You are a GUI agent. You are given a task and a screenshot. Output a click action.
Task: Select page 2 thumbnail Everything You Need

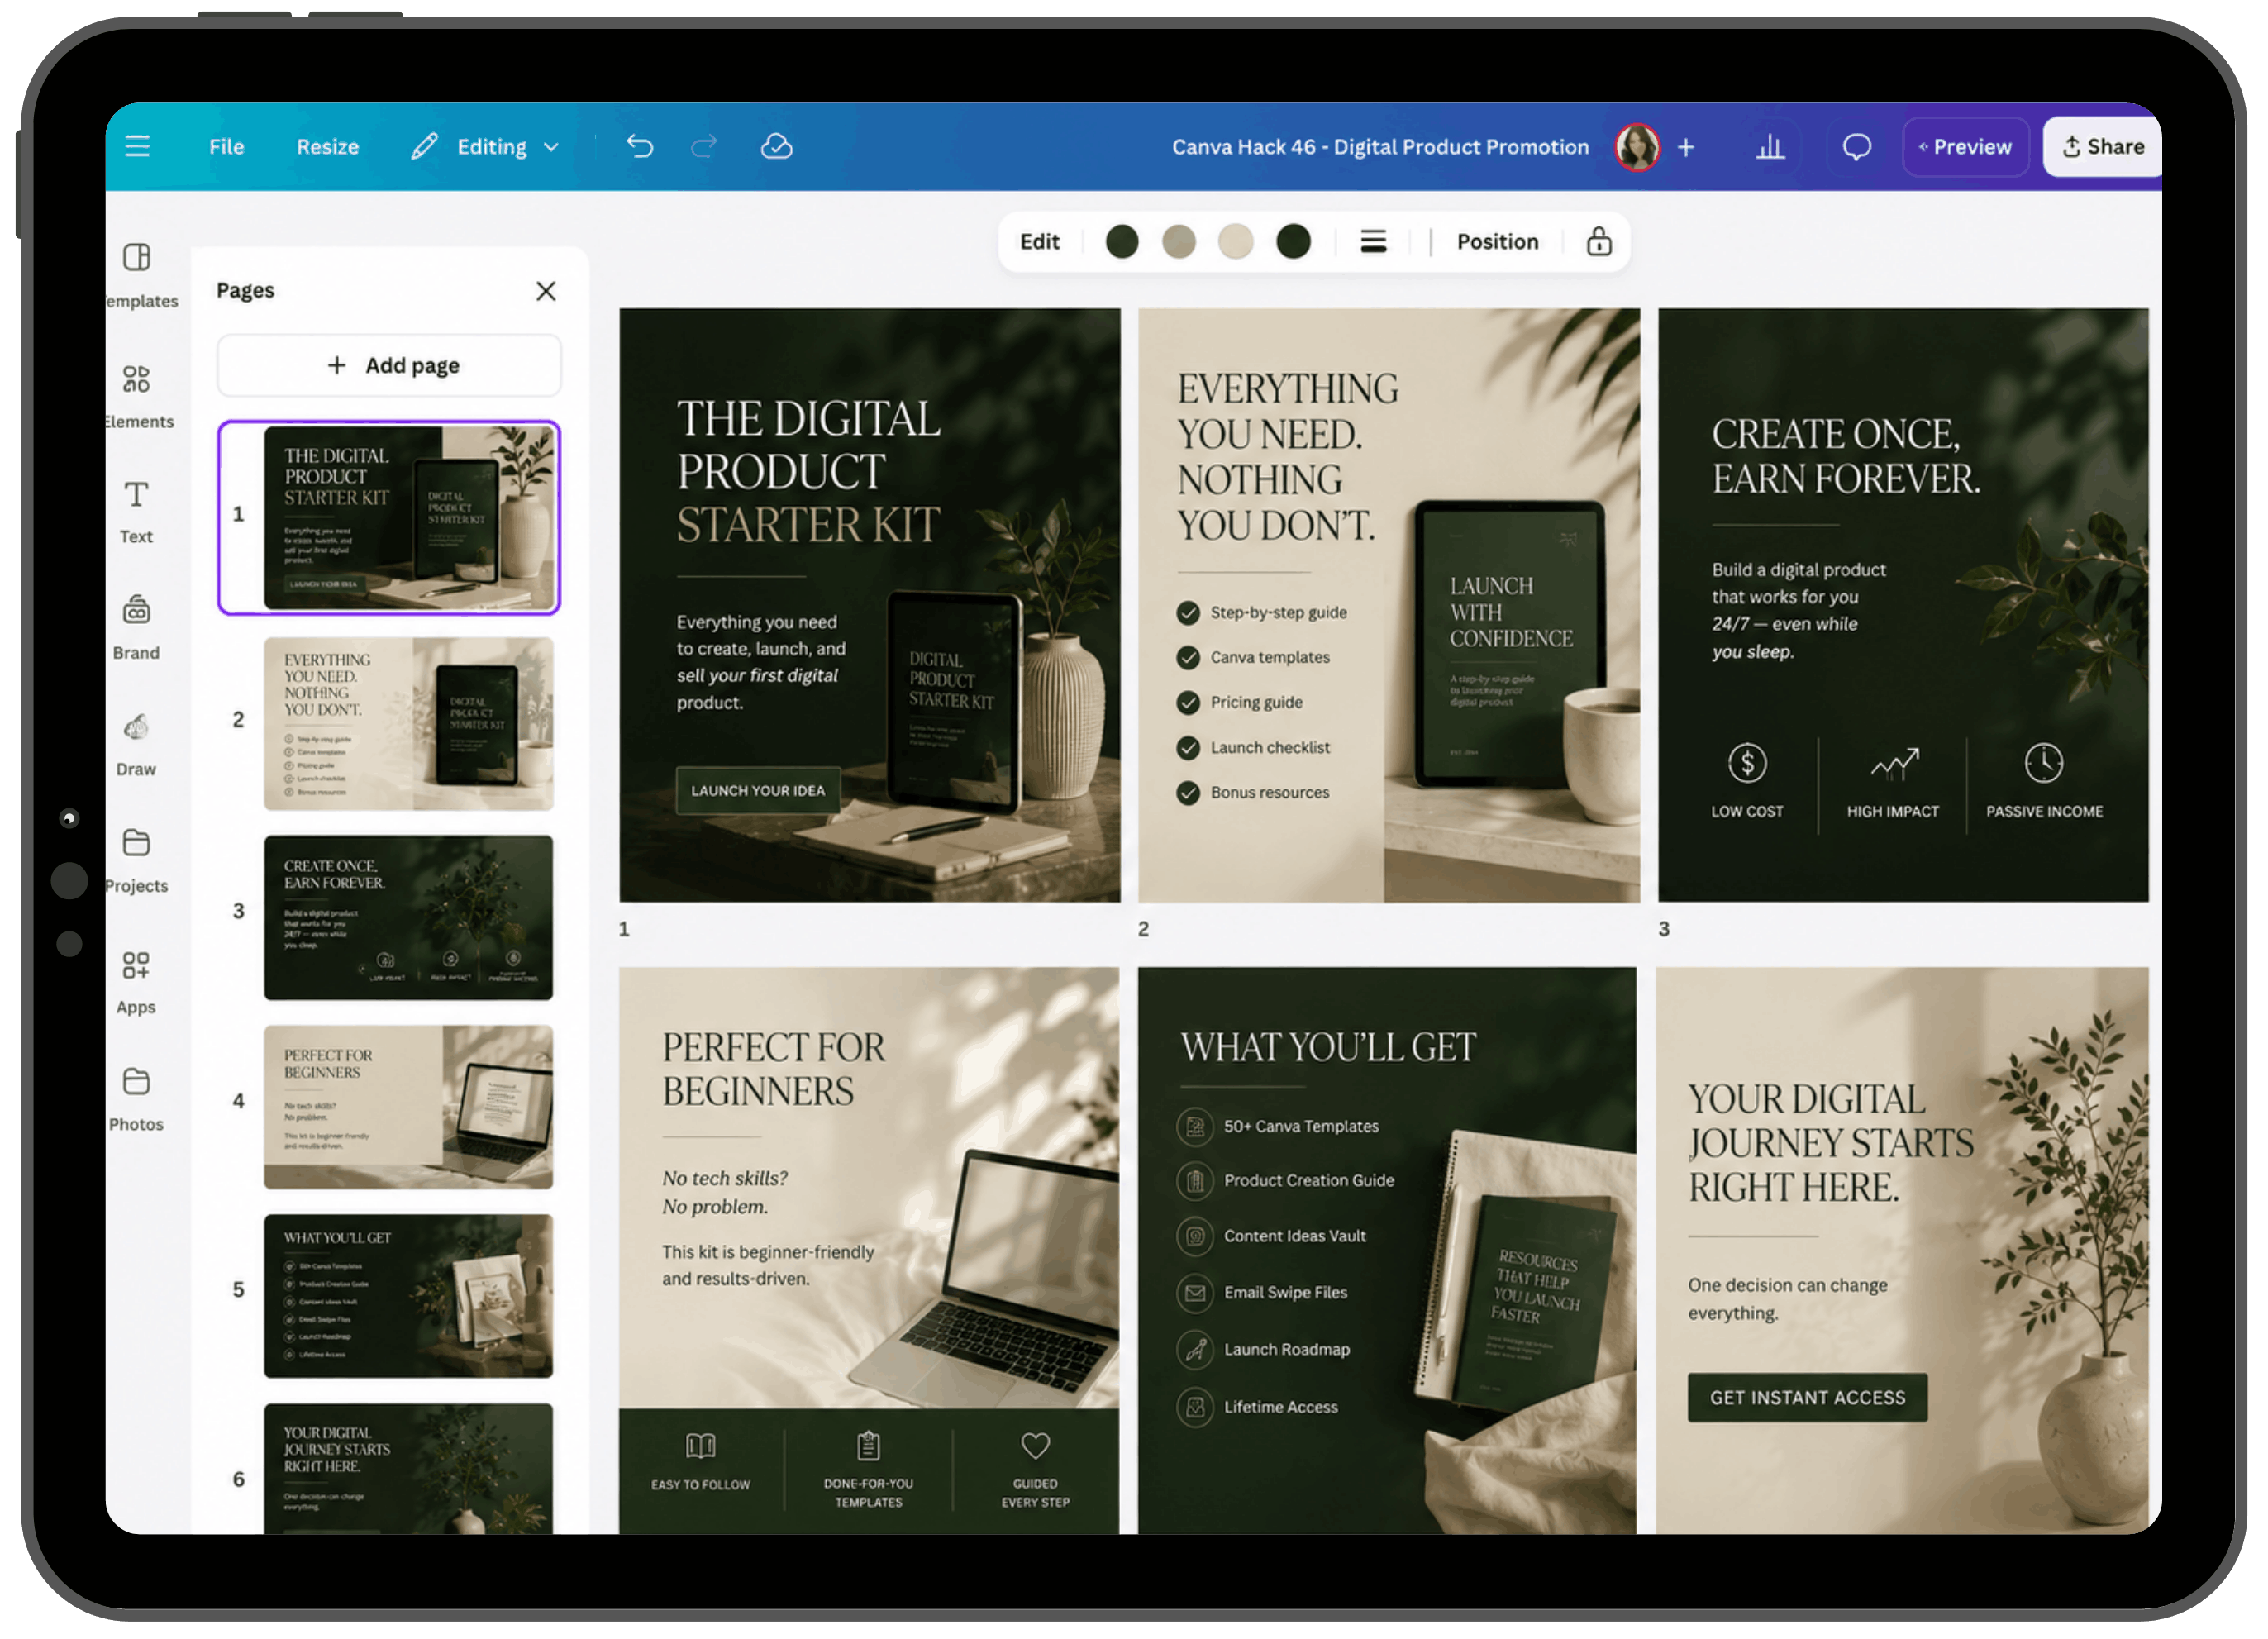point(408,723)
